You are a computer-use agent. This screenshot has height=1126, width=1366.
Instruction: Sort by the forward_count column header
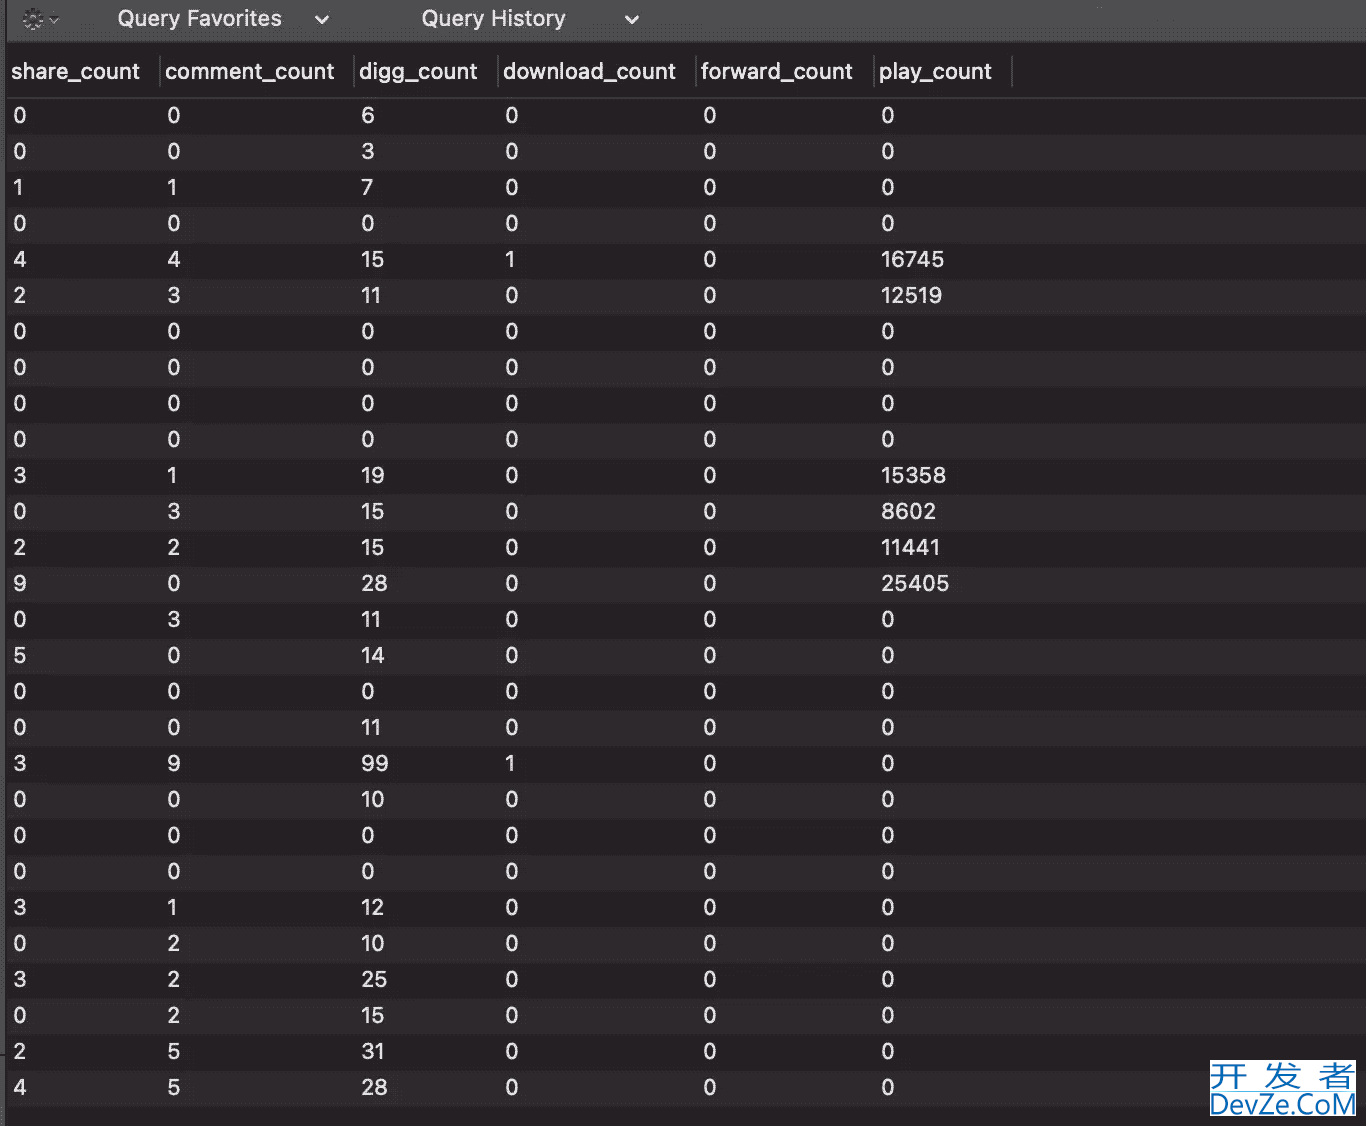[x=777, y=72]
